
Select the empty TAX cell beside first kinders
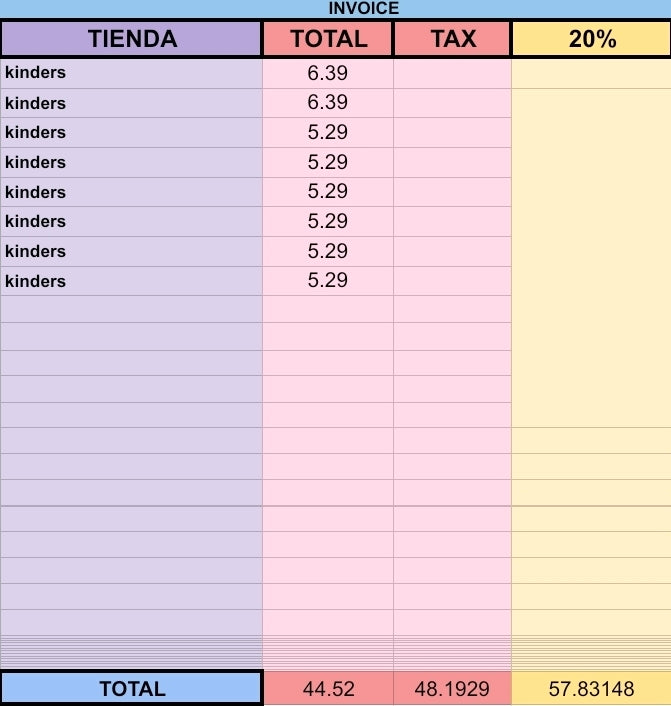453,73
